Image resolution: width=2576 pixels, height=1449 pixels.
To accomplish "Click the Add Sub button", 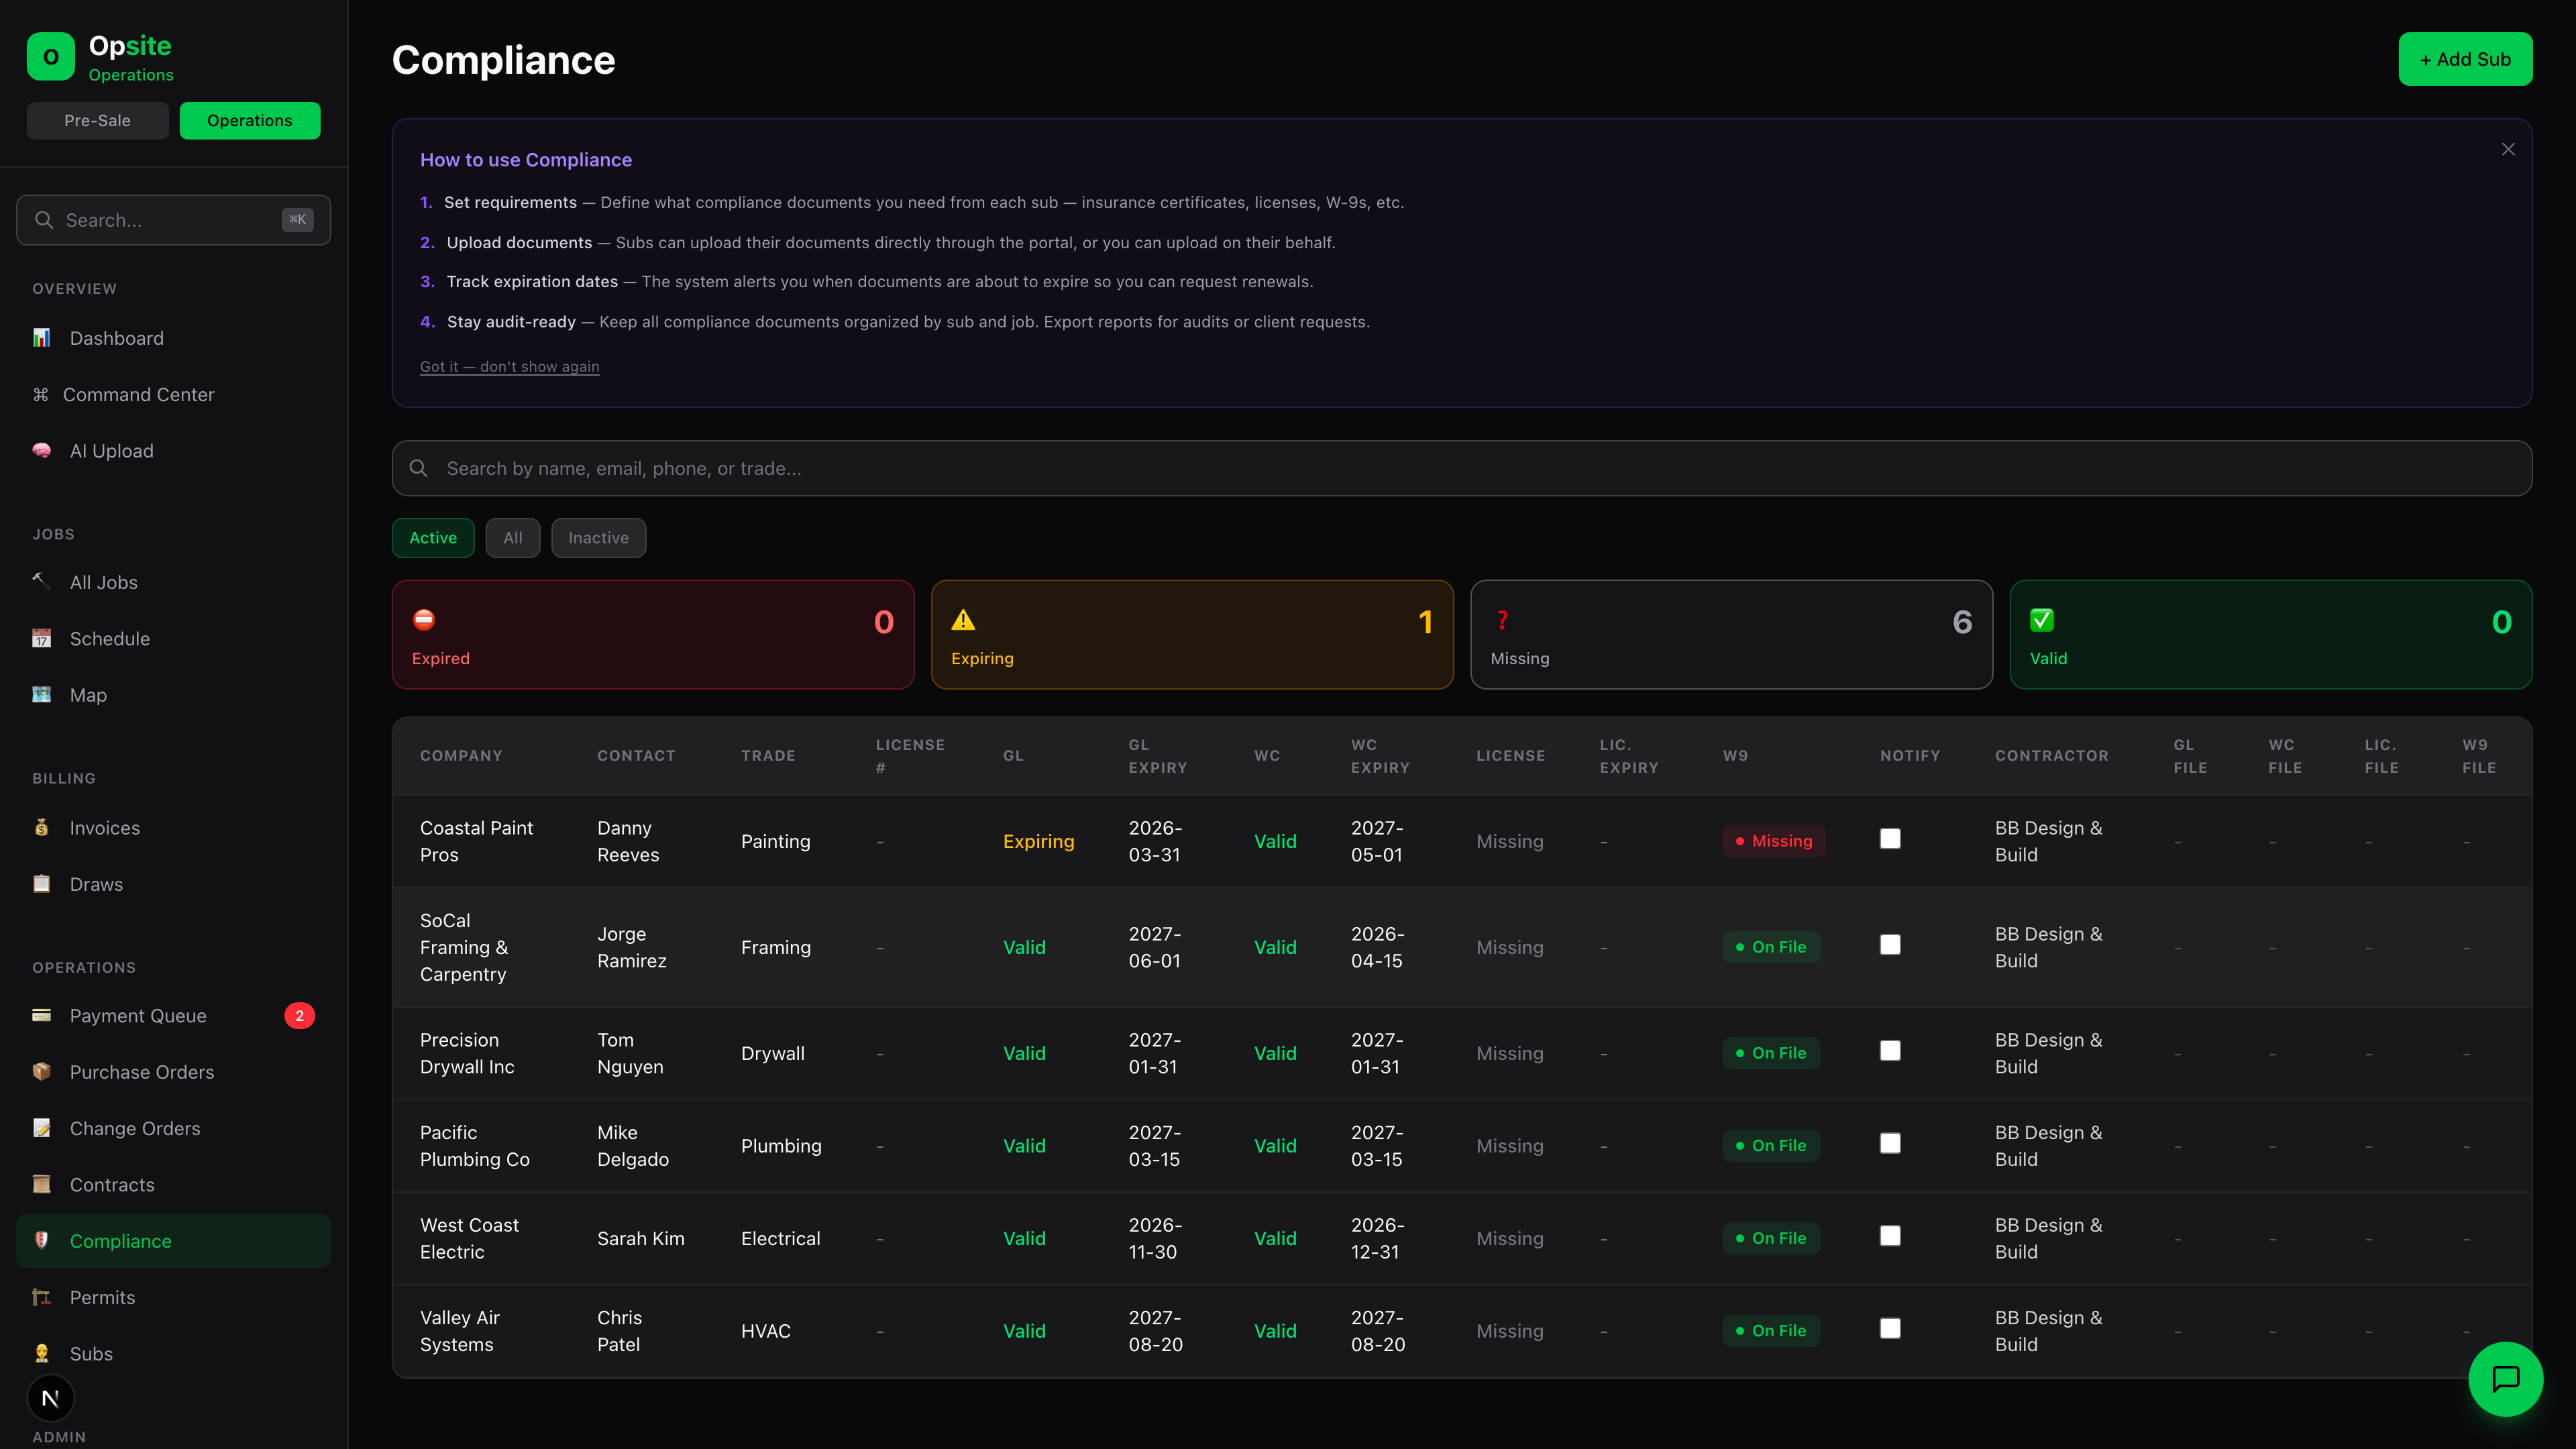I will [x=2465, y=59].
